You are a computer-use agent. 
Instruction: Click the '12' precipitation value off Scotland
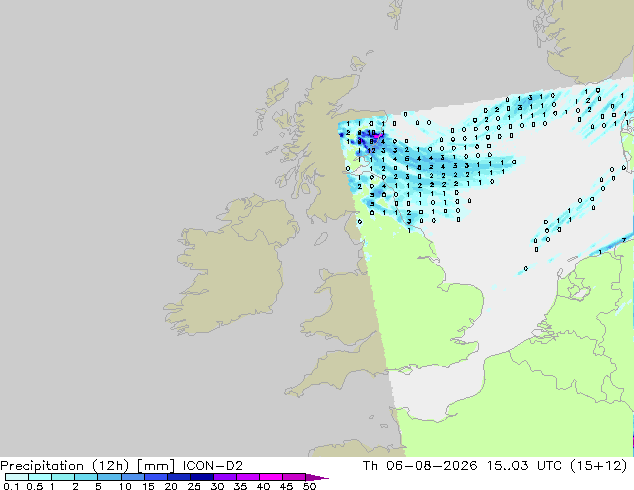[x=372, y=150]
